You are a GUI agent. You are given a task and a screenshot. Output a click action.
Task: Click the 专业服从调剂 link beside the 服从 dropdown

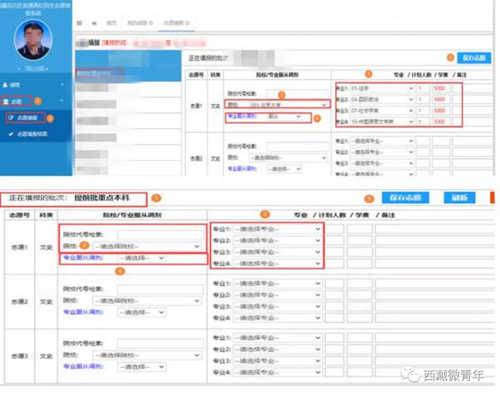point(242,116)
